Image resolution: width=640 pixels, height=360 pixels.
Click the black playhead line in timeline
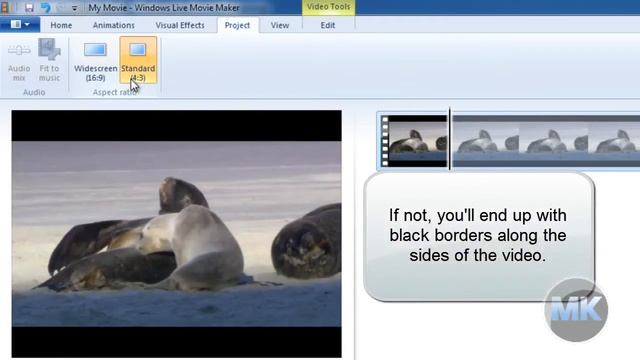pyautogui.click(x=450, y=139)
